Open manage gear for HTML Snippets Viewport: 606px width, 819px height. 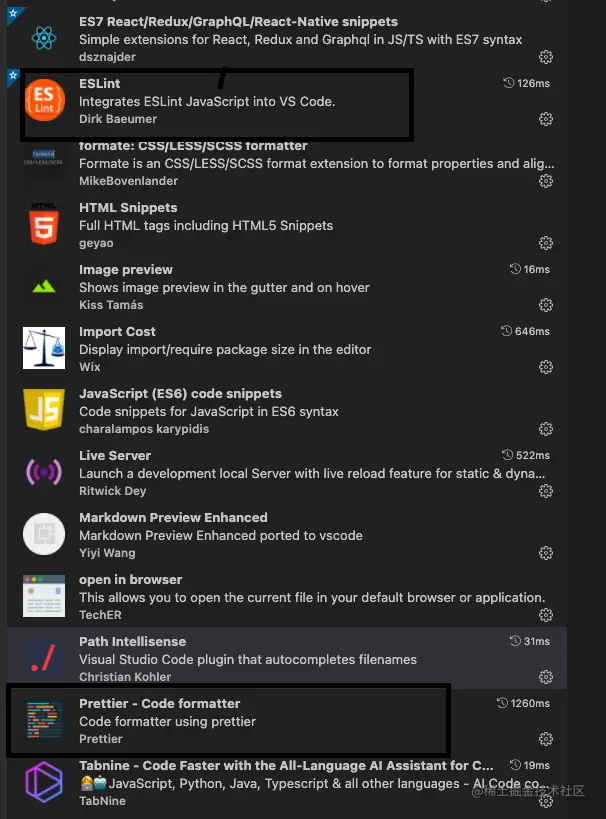(546, 243)
